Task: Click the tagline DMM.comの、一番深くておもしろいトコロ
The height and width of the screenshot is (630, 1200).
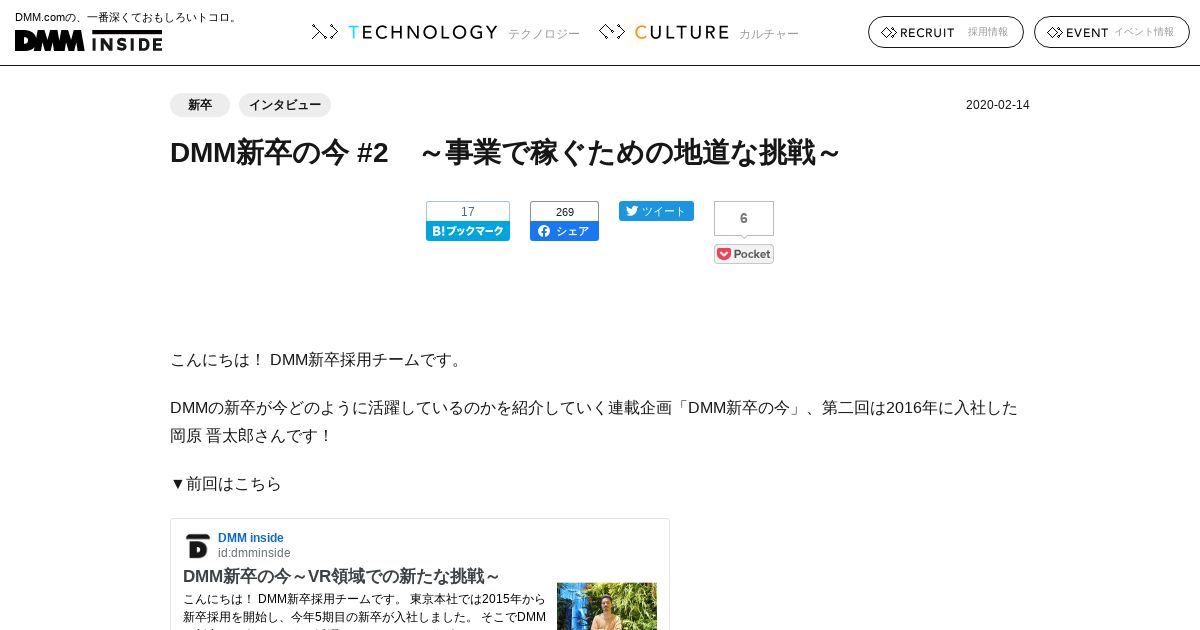Action: (x=127, y=17)
